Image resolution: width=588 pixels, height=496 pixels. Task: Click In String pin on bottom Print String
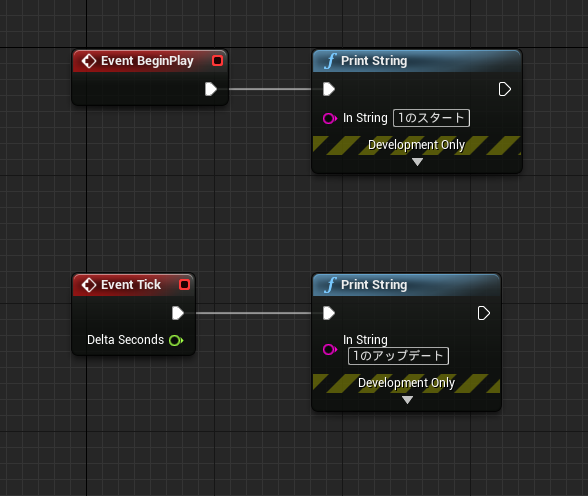pos(330,350)
